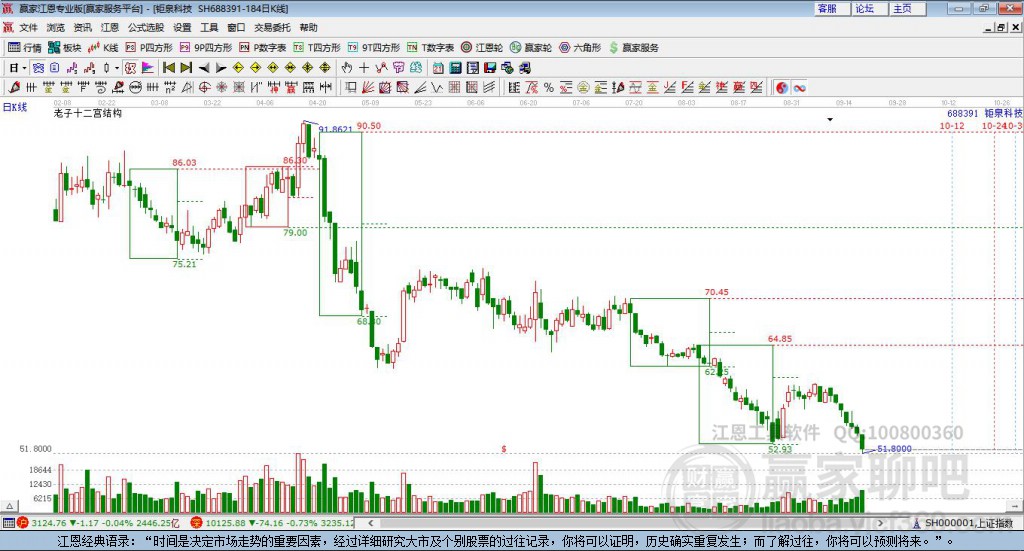Screen dimensions: 1024x551
Task: Open the 公式选股 menu
Action: tap(146, 27)
